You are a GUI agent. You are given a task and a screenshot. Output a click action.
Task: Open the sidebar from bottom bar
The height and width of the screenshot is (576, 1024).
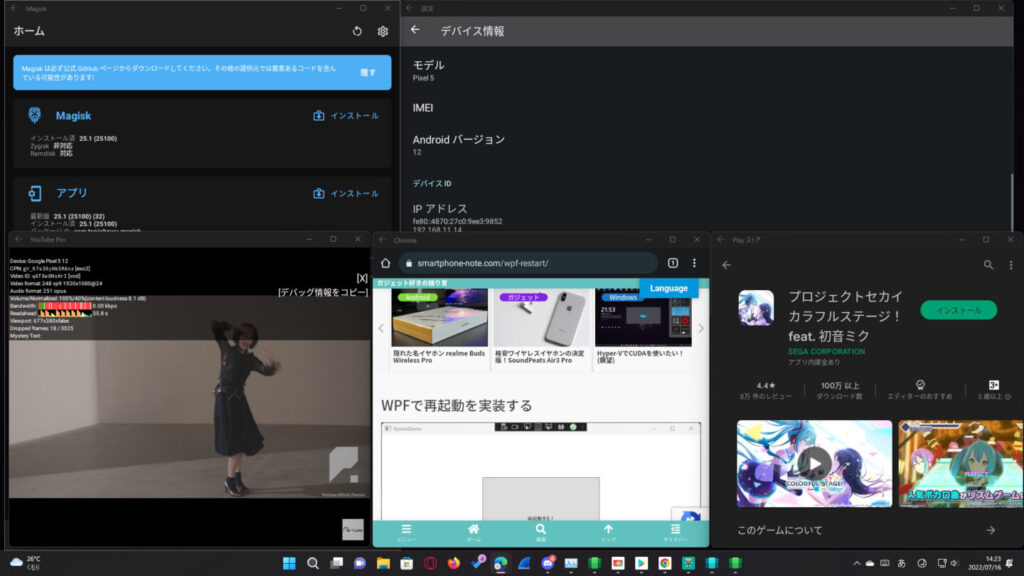coord(675,533)
